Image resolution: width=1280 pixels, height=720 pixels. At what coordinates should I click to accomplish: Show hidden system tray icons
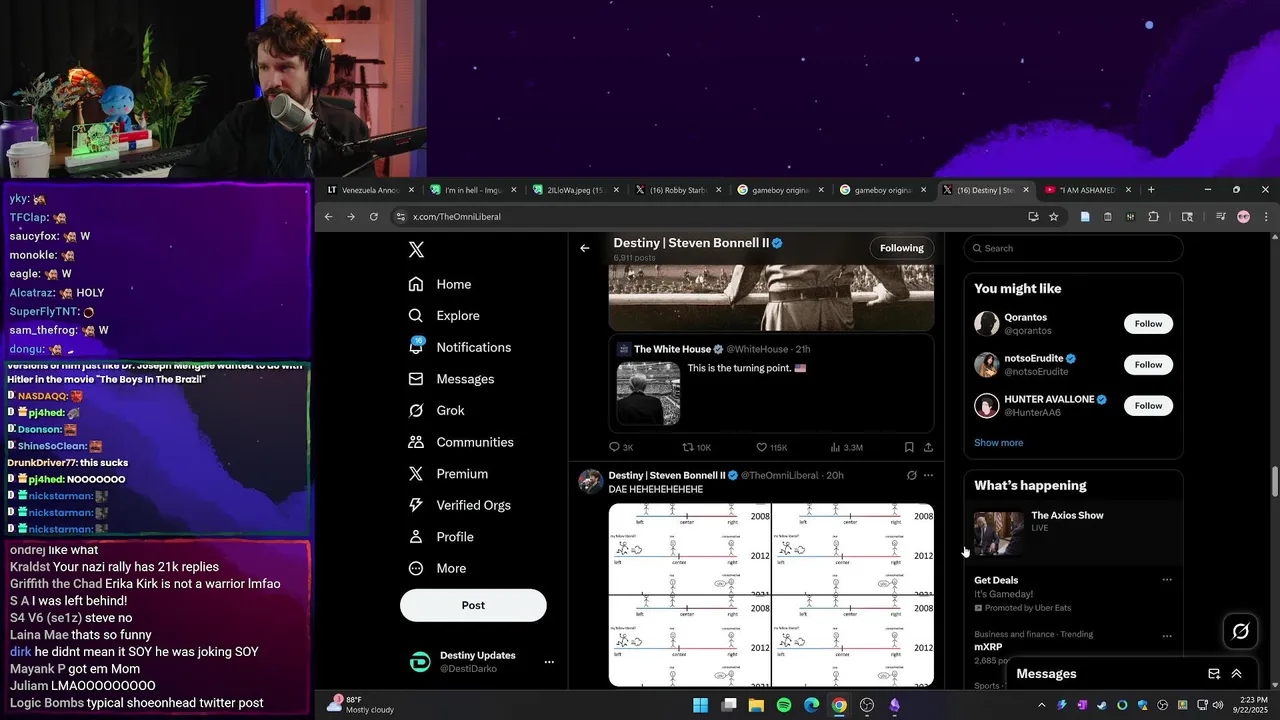coord(1042,705)
